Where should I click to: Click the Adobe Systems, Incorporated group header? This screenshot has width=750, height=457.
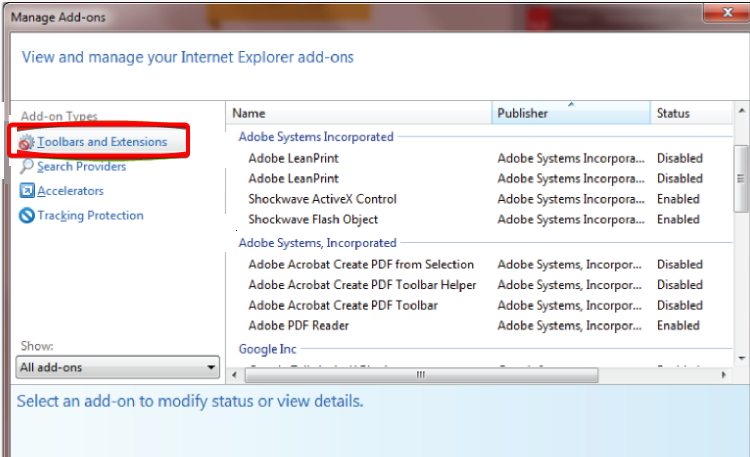(318, 243)
